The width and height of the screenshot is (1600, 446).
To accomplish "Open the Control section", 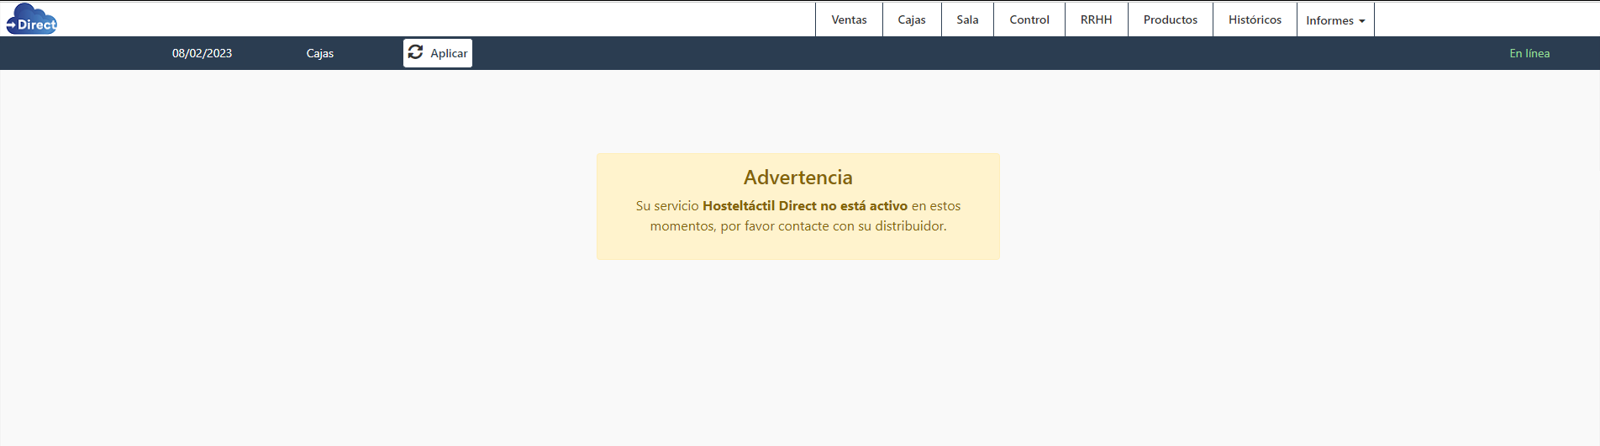I will click(x=1029, y=20).
